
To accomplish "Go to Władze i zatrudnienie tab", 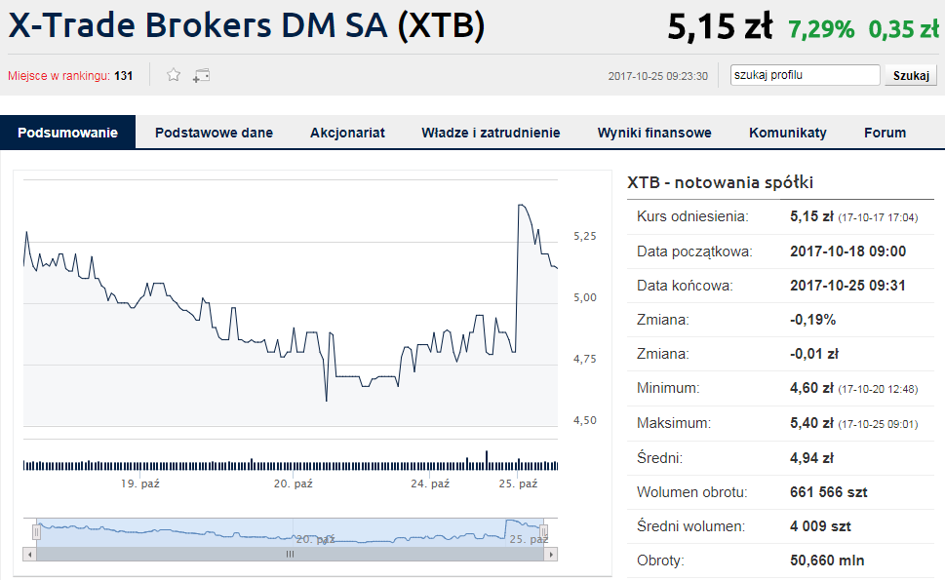I will point(491,133).
